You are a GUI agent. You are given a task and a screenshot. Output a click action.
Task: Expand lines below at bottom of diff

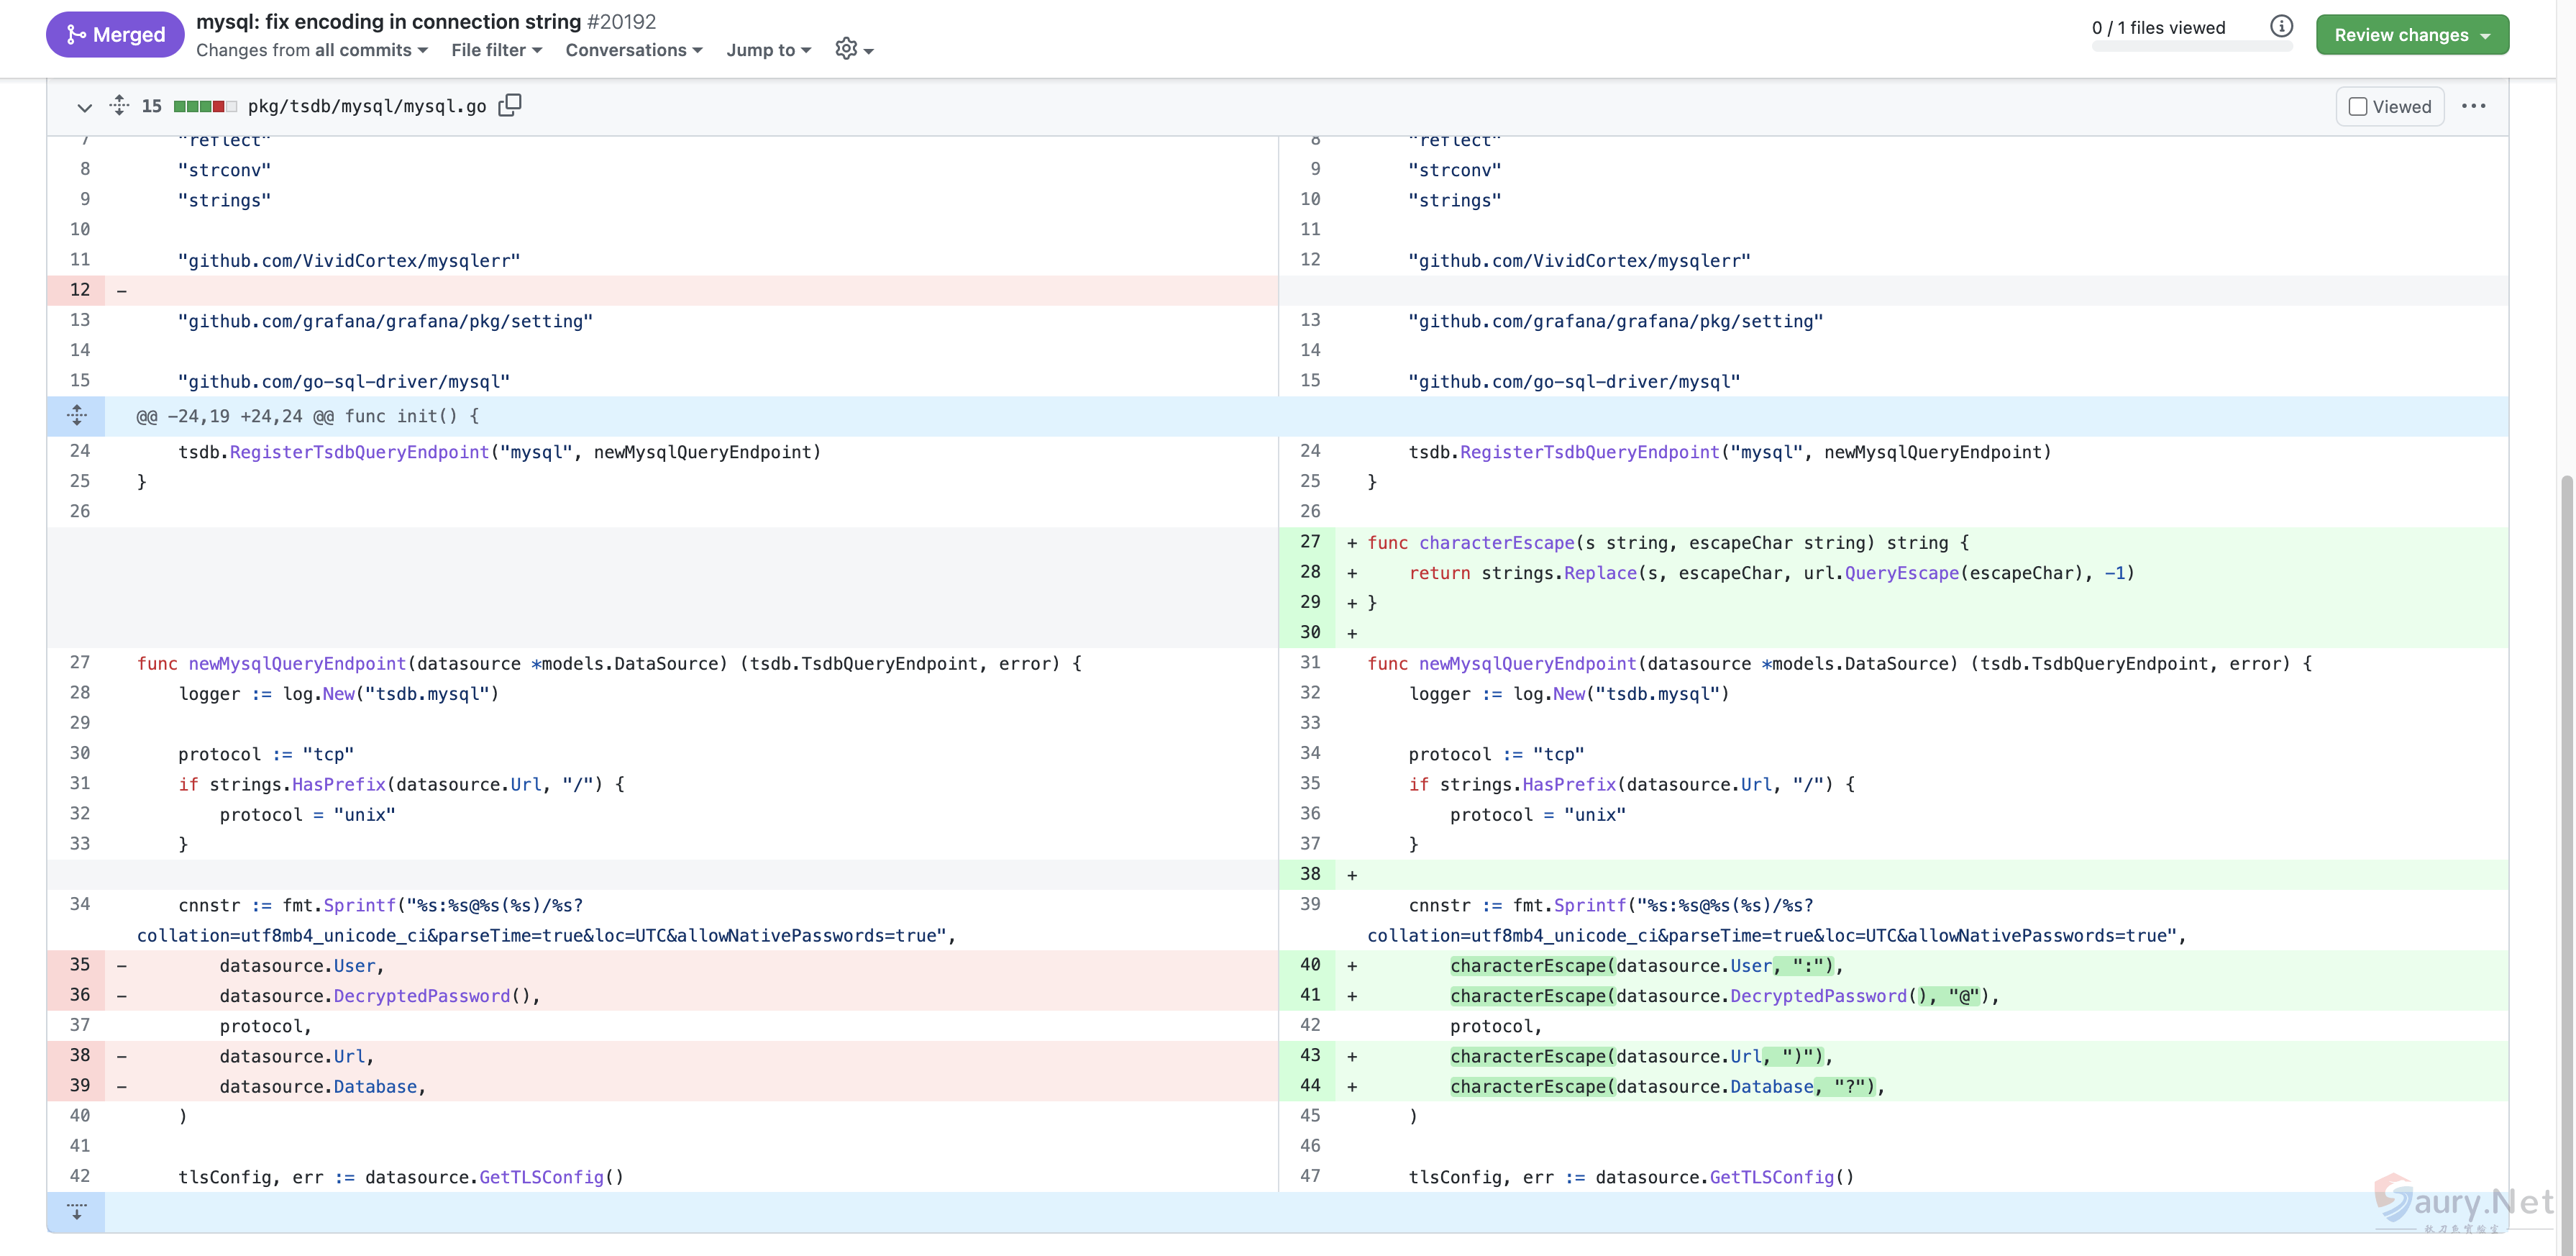tap(76, 1211)
